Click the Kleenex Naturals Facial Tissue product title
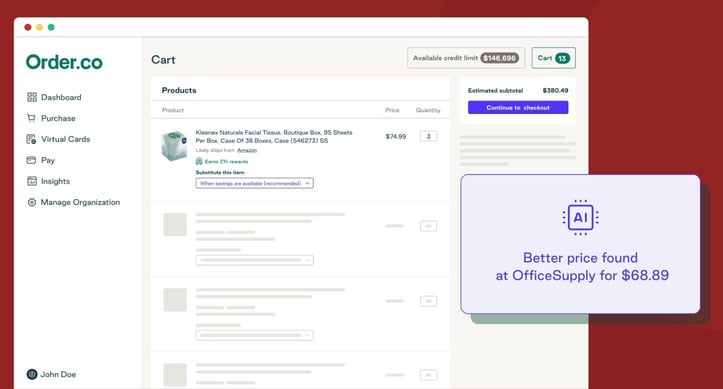 (274, 136)
